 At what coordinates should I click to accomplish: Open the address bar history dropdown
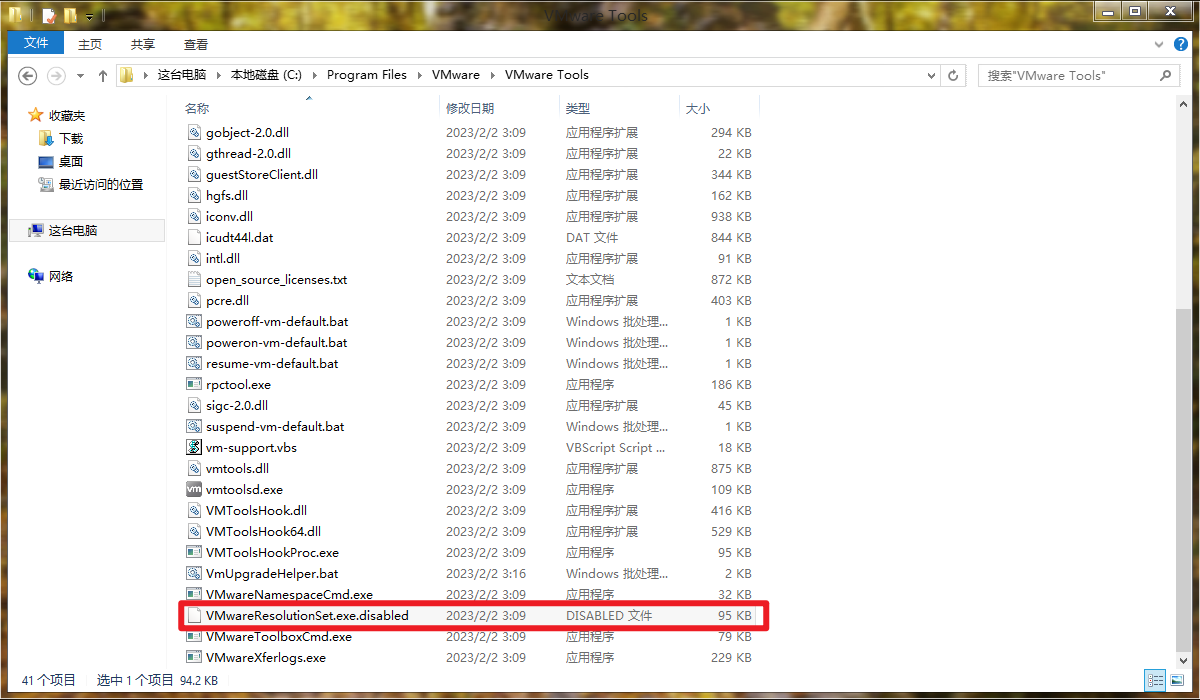[930, 75]
